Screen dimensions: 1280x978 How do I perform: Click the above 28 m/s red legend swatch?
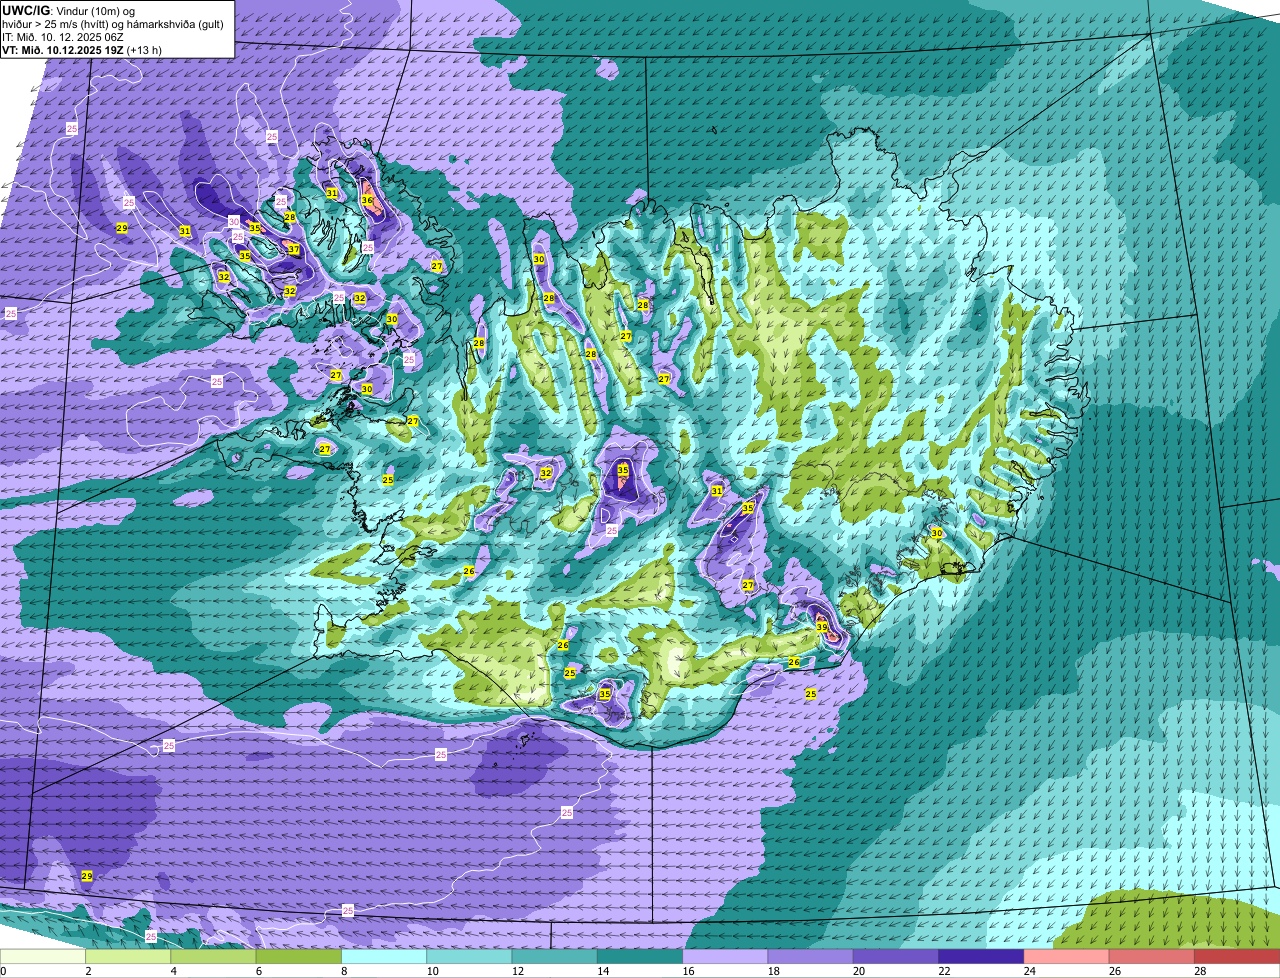(1238, 956)
